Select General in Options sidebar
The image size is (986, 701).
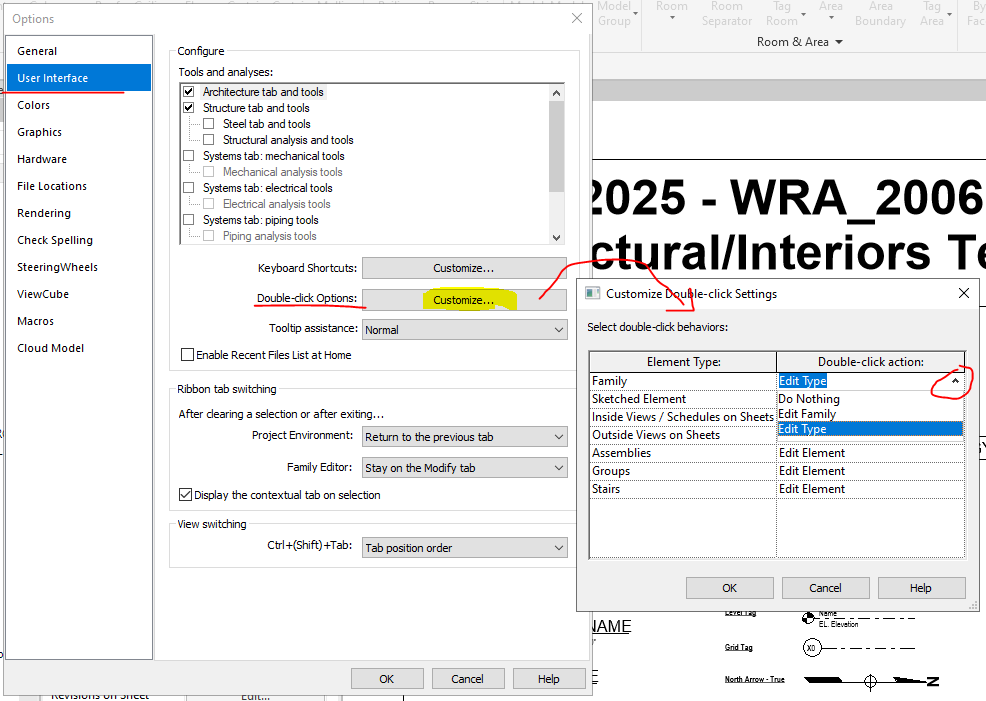point(79,51)
